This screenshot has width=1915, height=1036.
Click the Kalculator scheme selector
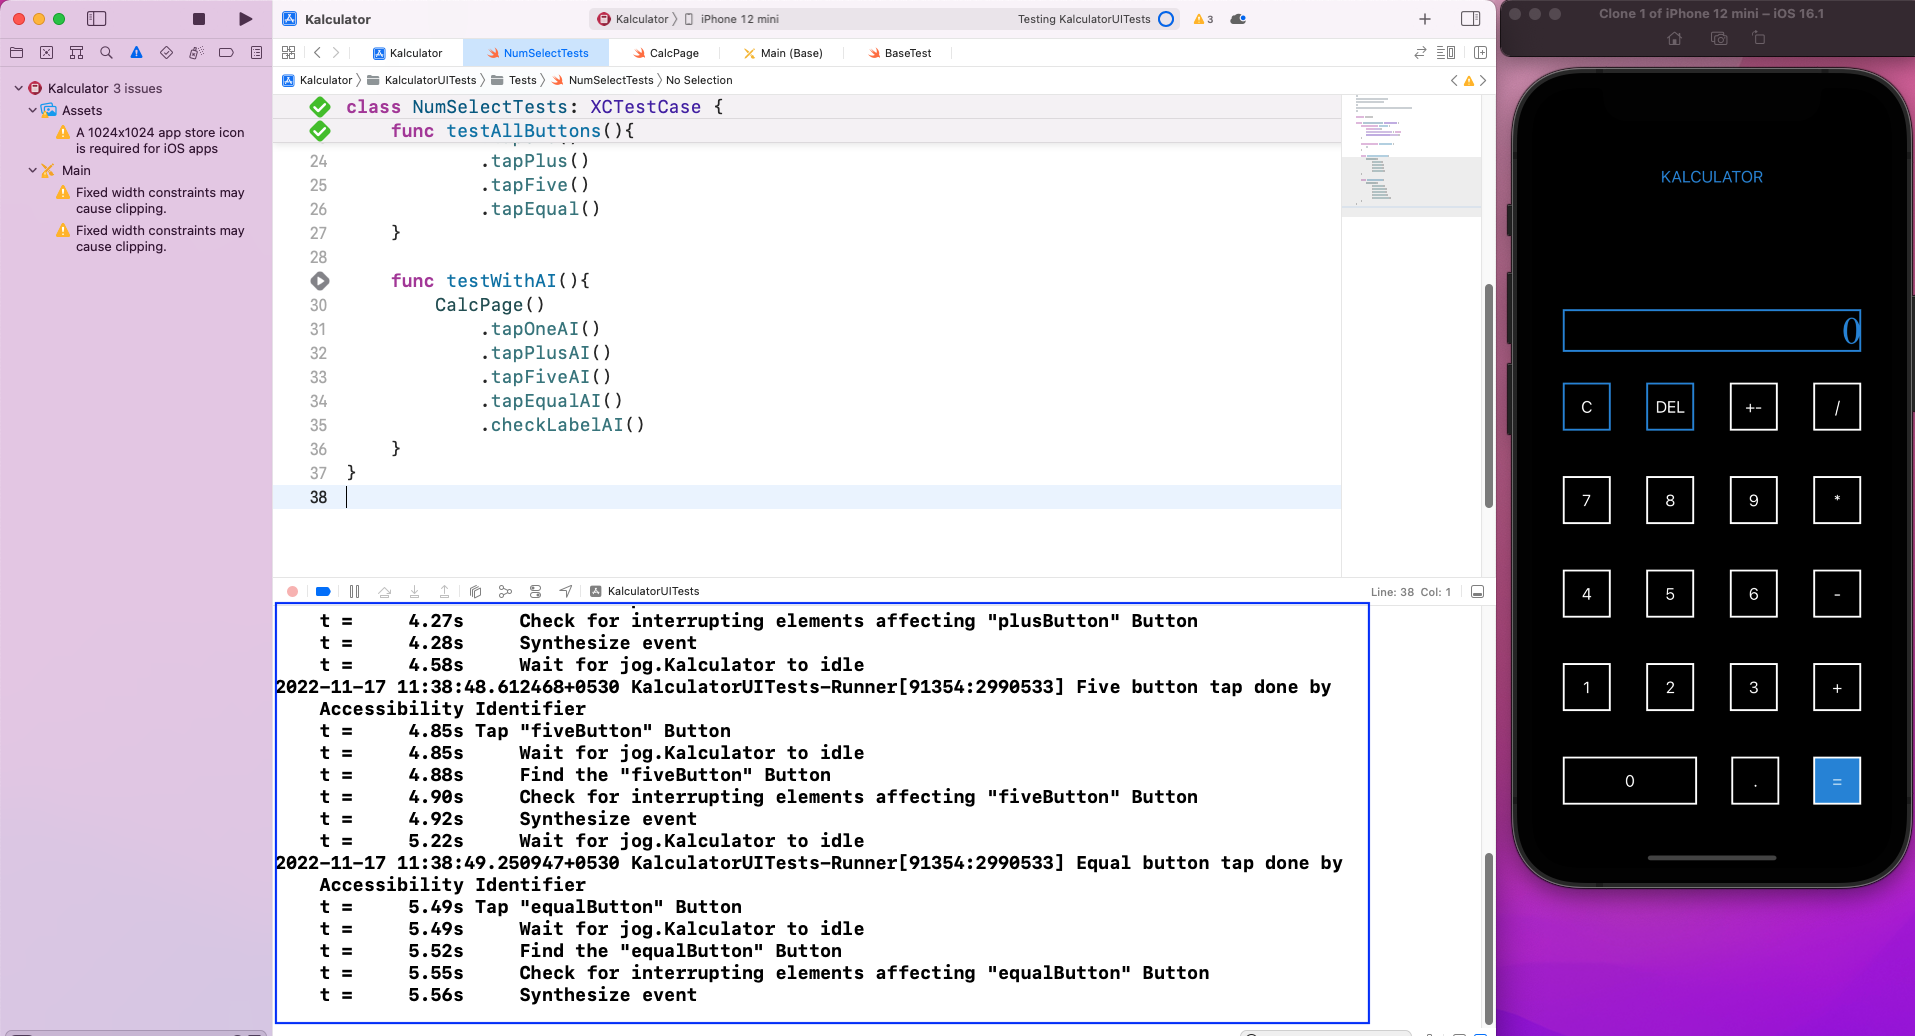coord(633,19)
